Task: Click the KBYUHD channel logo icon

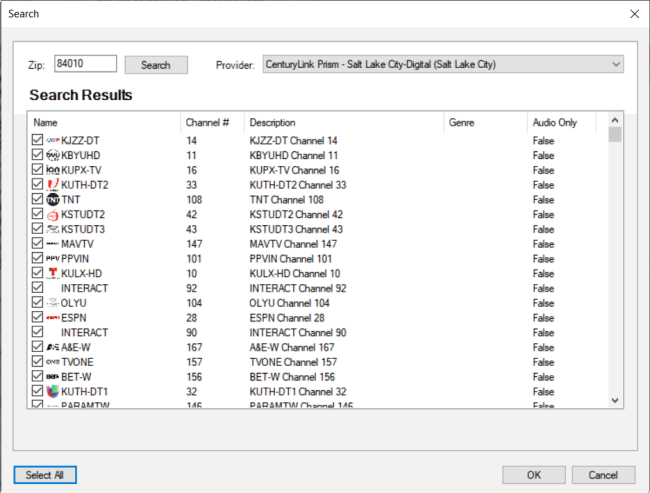Action: point(53,155)
